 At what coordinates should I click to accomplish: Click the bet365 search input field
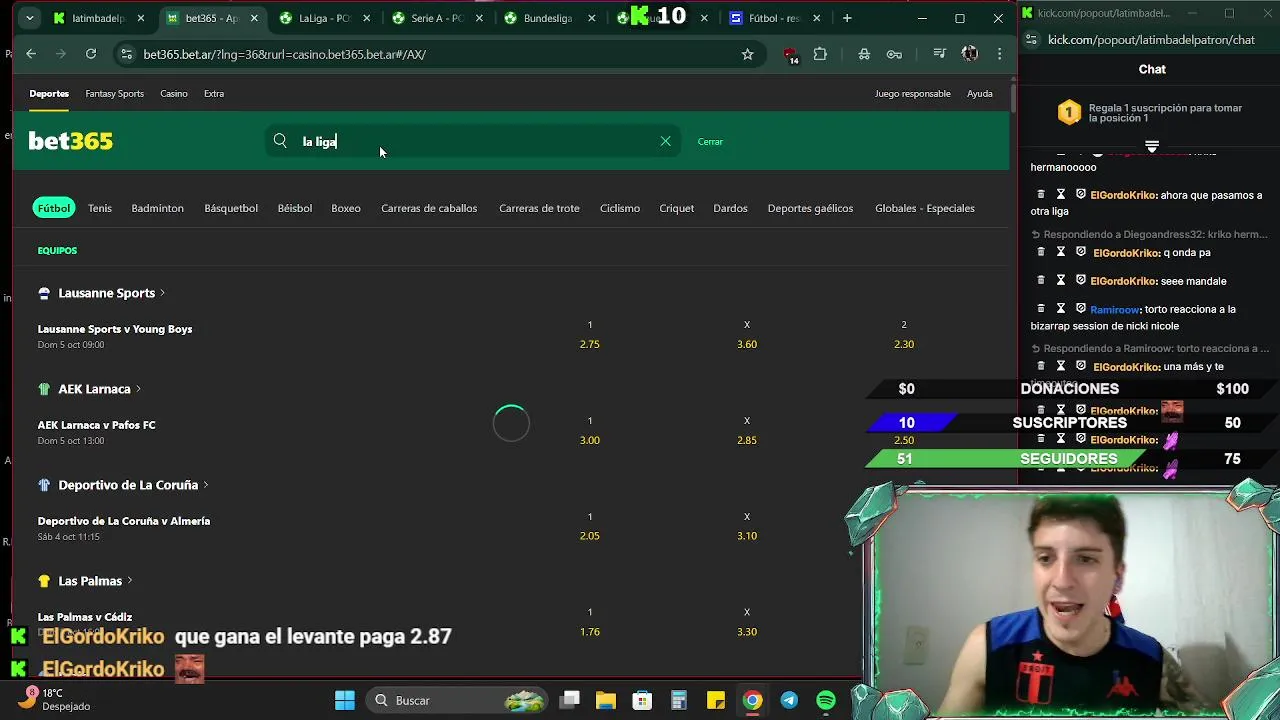click(x=475, y=141)
